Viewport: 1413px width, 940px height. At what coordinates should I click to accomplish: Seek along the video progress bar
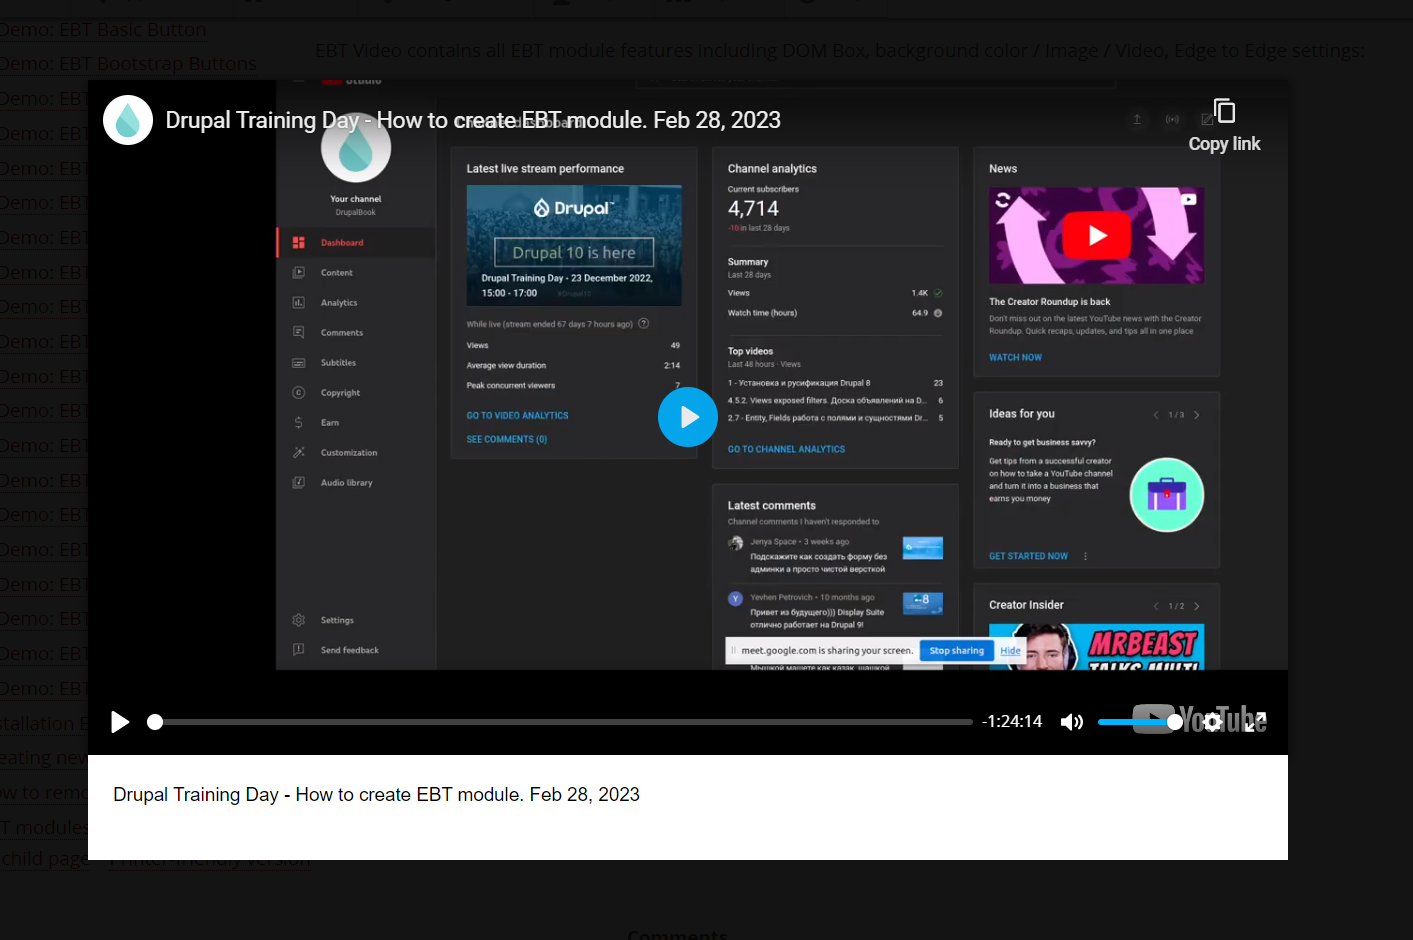click(560, 722)
